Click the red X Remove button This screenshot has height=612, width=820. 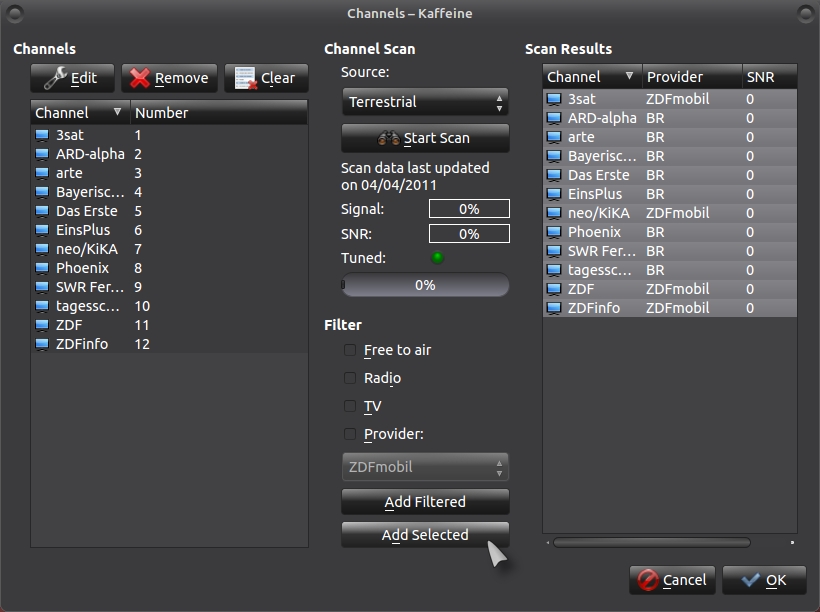point(169,78)
